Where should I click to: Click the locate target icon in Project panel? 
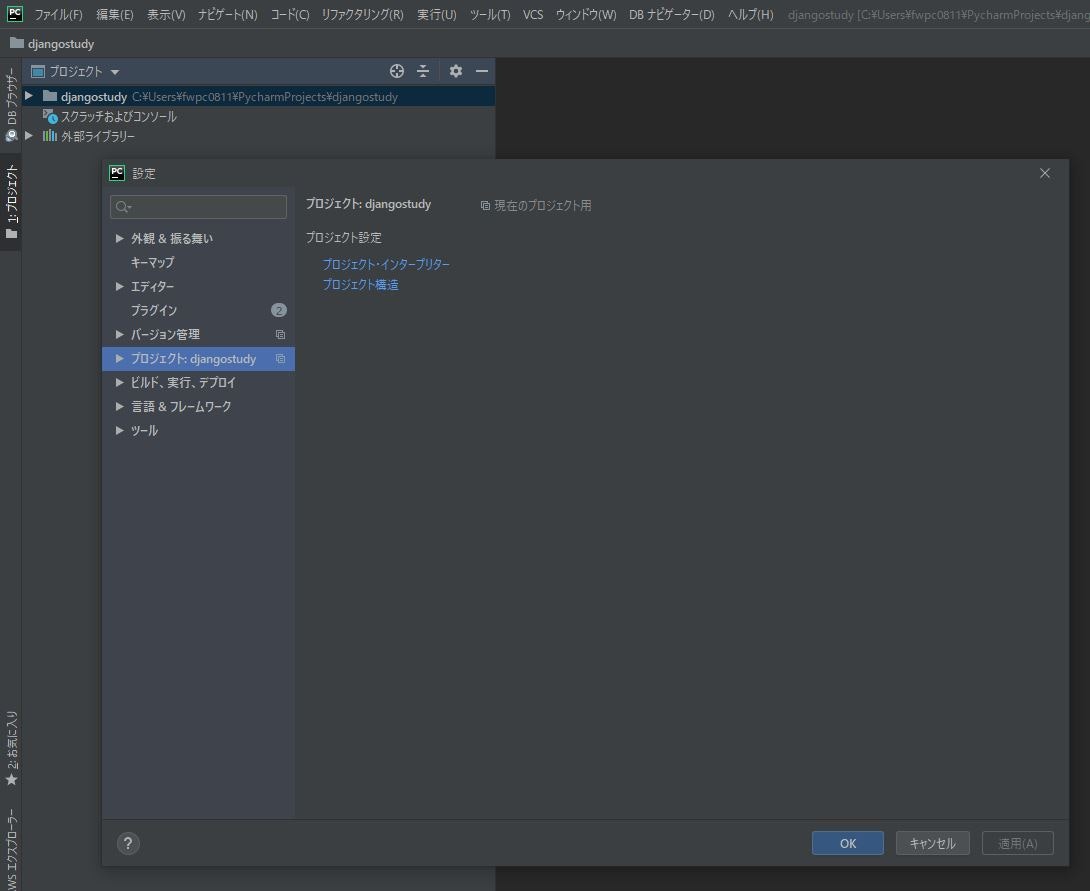[x=397, y=71]
